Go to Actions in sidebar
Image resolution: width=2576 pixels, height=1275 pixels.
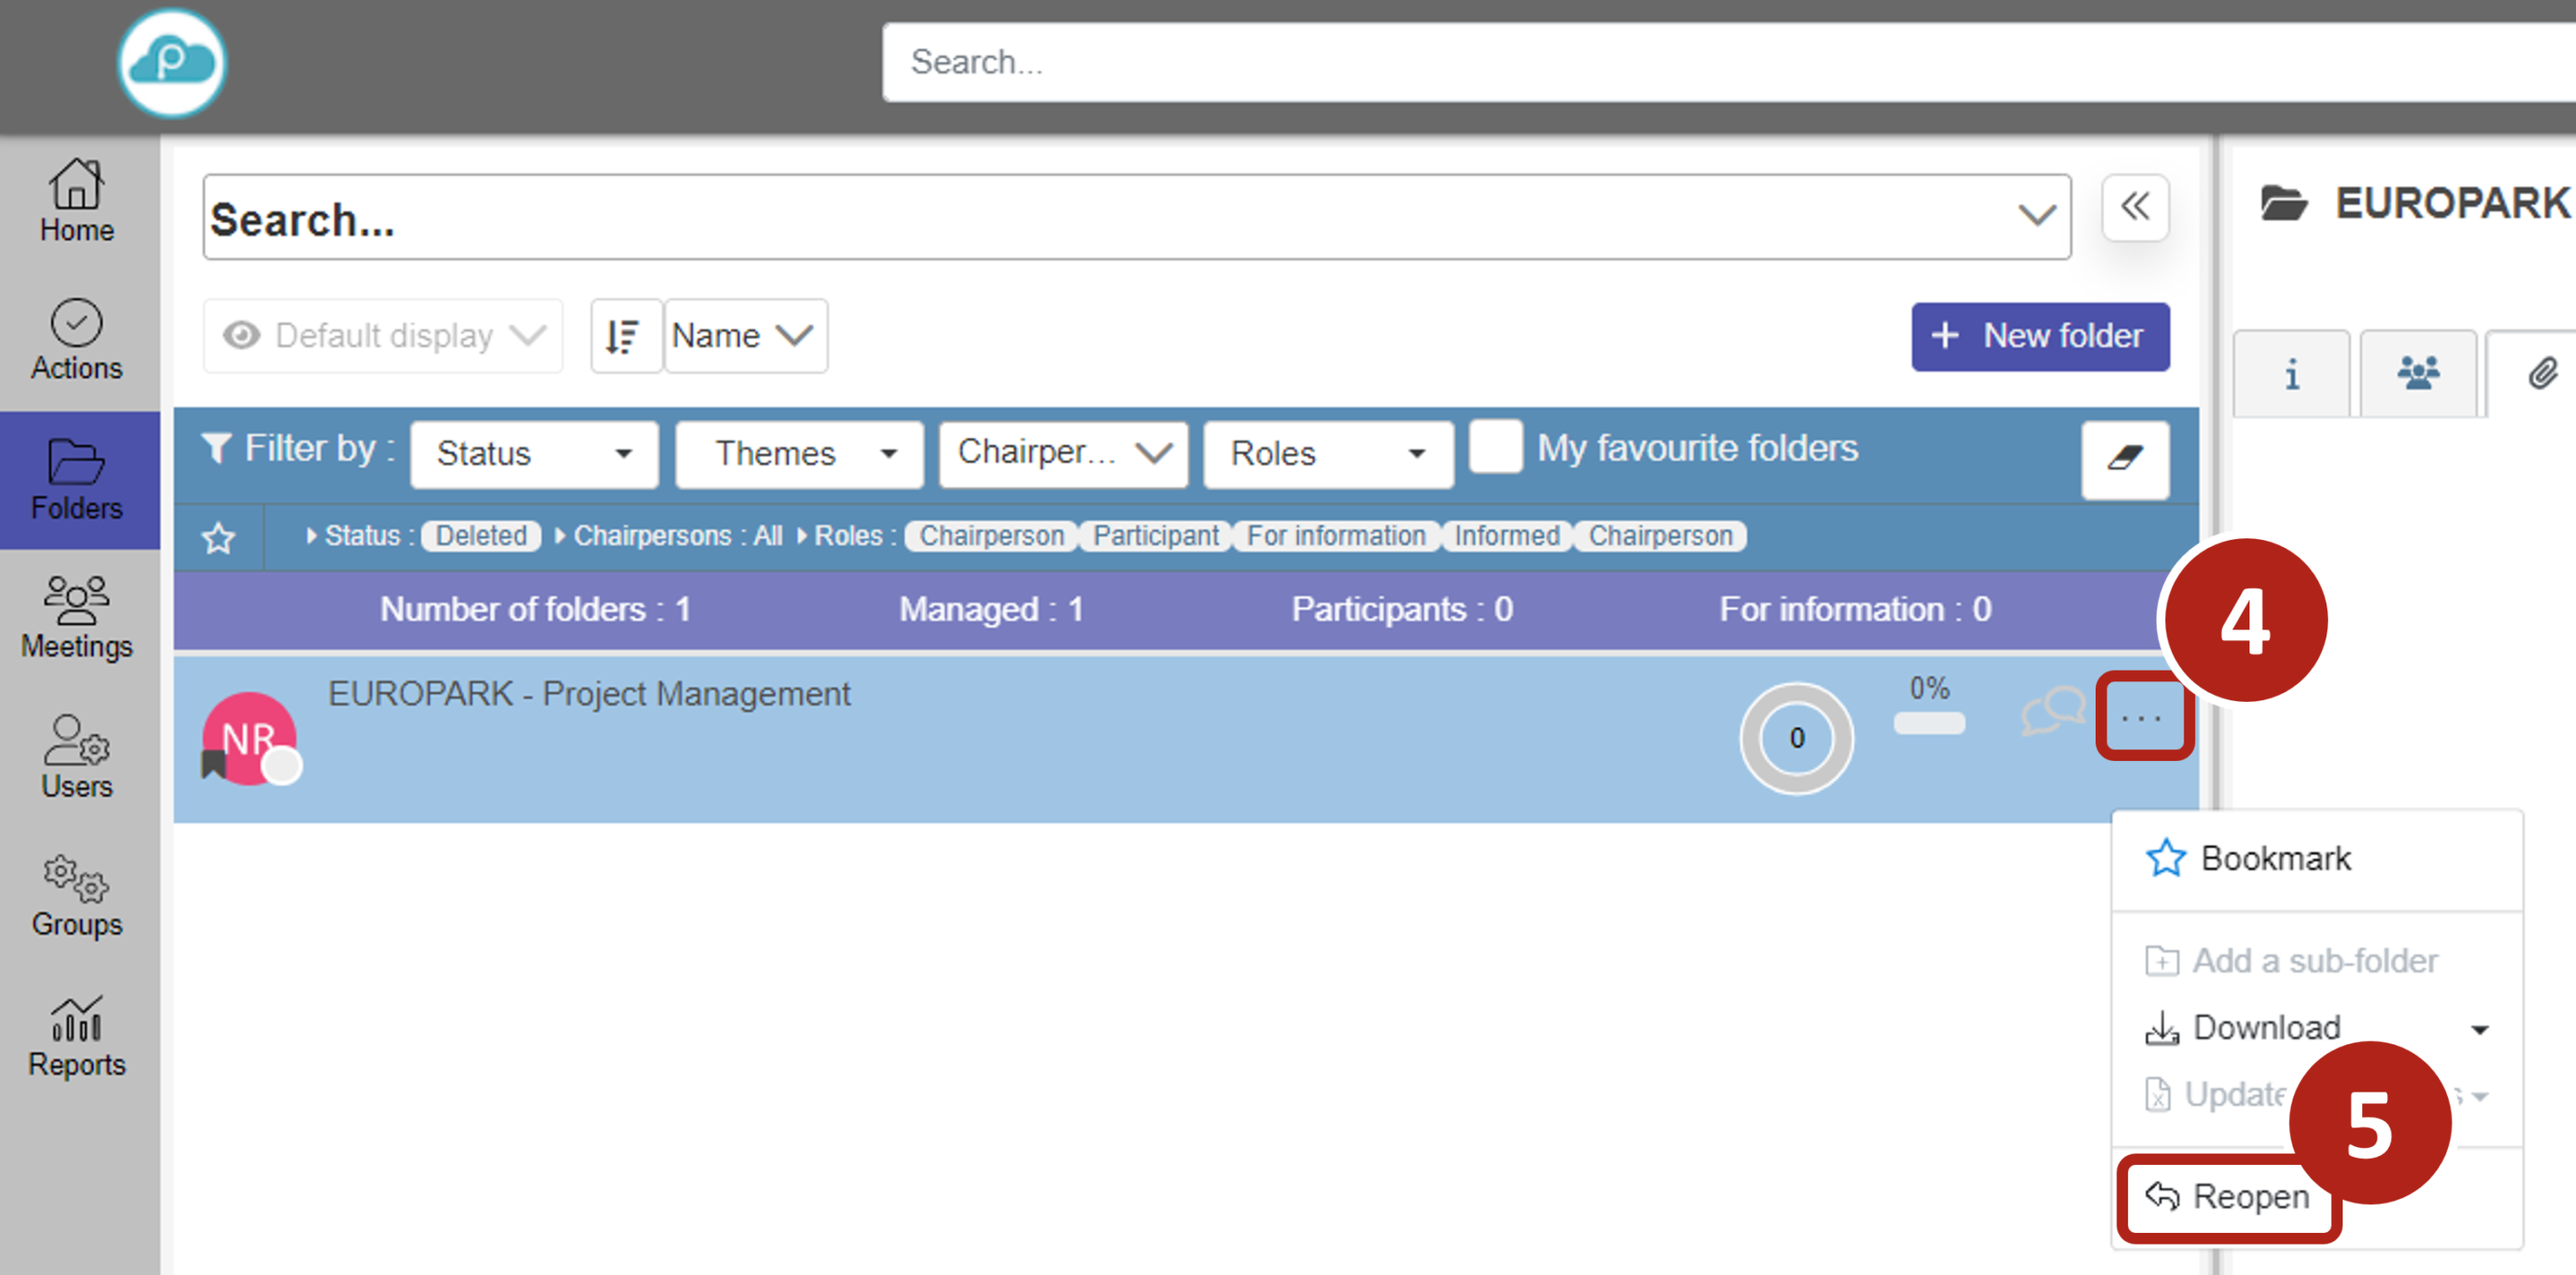(x=77, y=340)
